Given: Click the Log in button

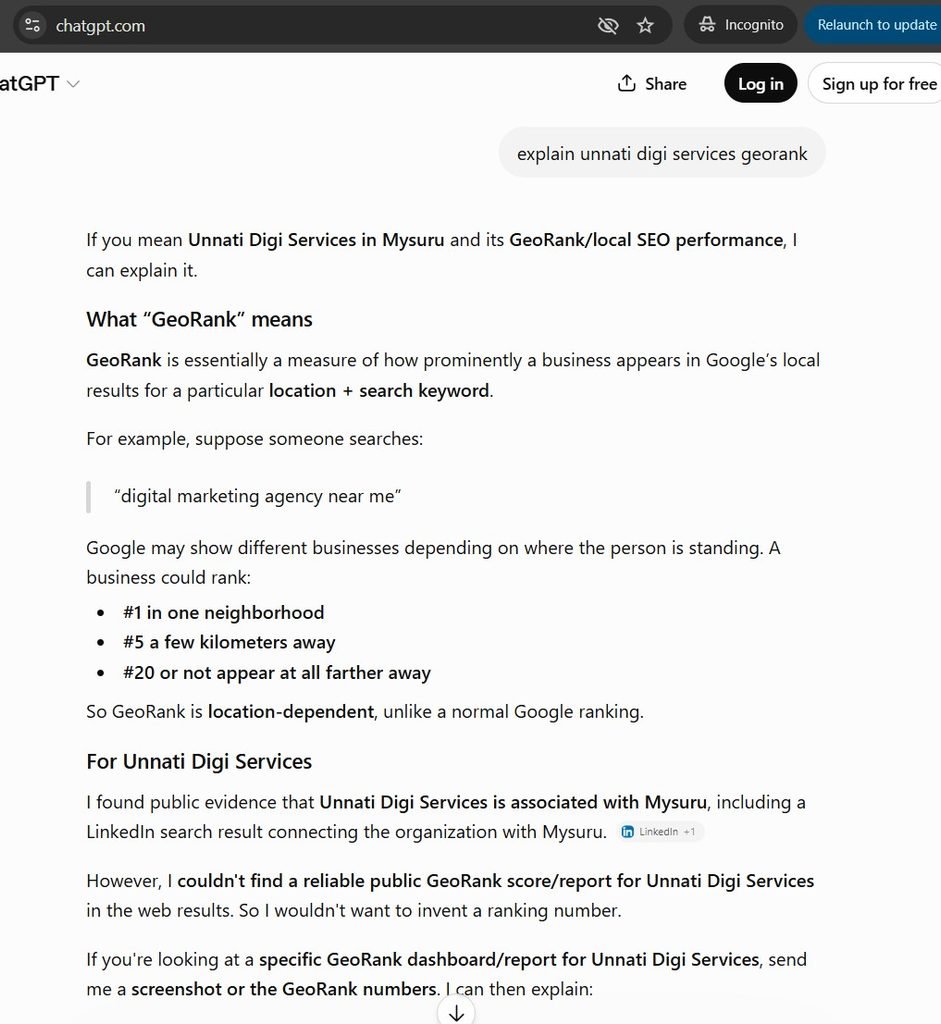Looking at the screenshot, I should pos(760,84).
